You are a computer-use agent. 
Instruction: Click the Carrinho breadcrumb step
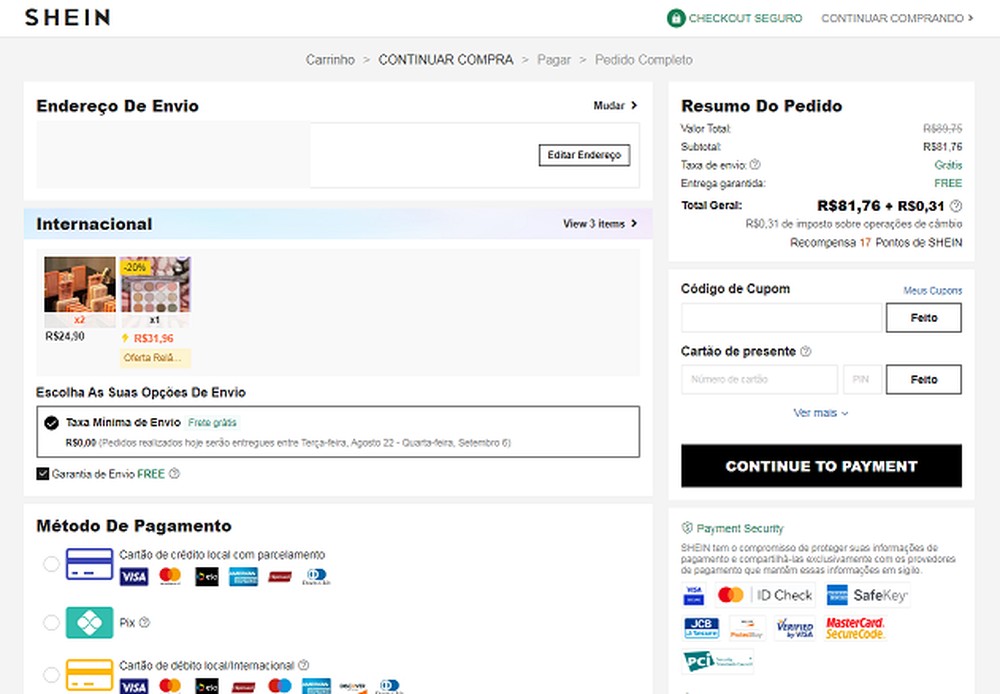click(330, 59)
